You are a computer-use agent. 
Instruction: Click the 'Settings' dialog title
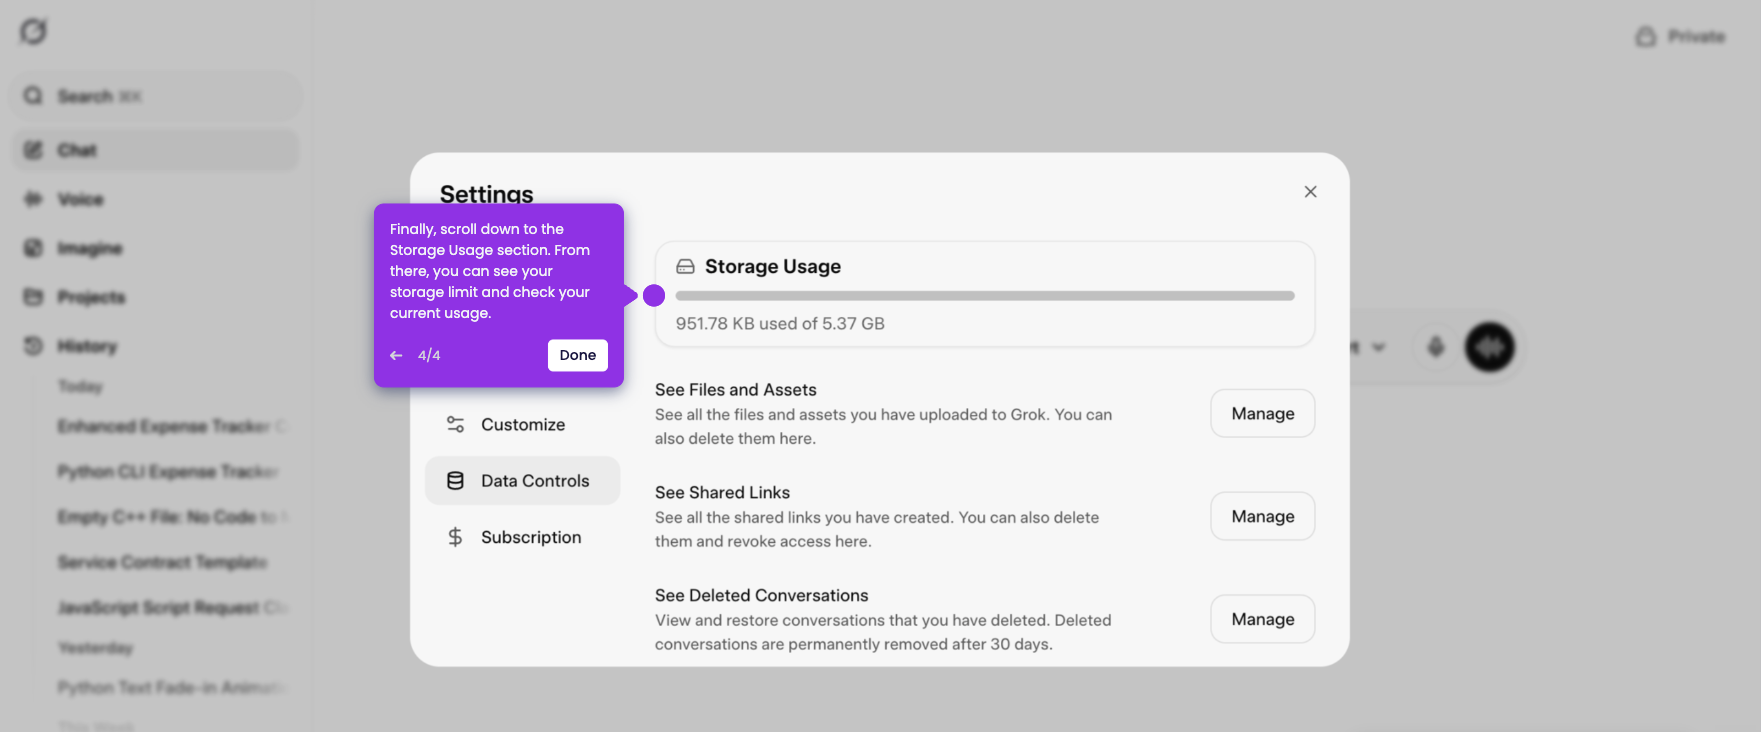487,194
